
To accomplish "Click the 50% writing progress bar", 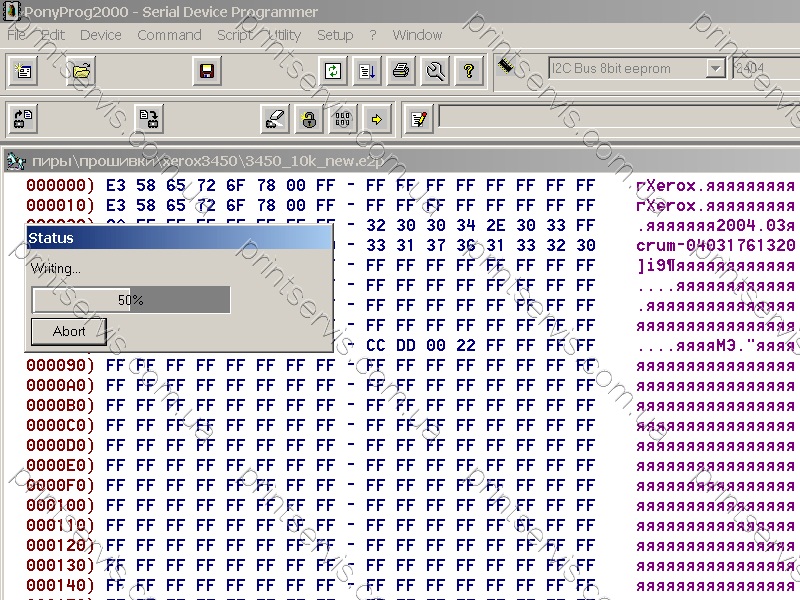I will [131, 300].
